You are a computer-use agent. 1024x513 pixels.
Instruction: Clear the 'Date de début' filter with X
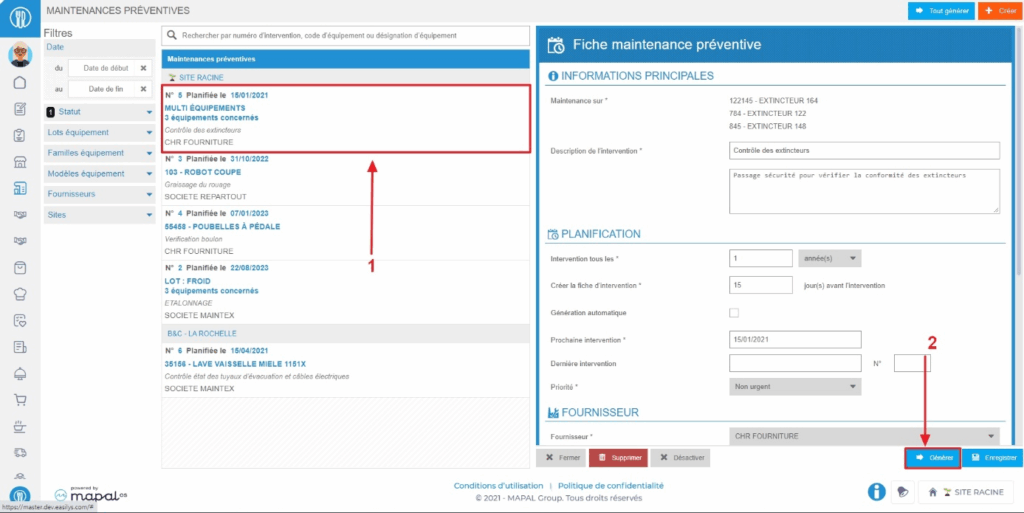143,68
